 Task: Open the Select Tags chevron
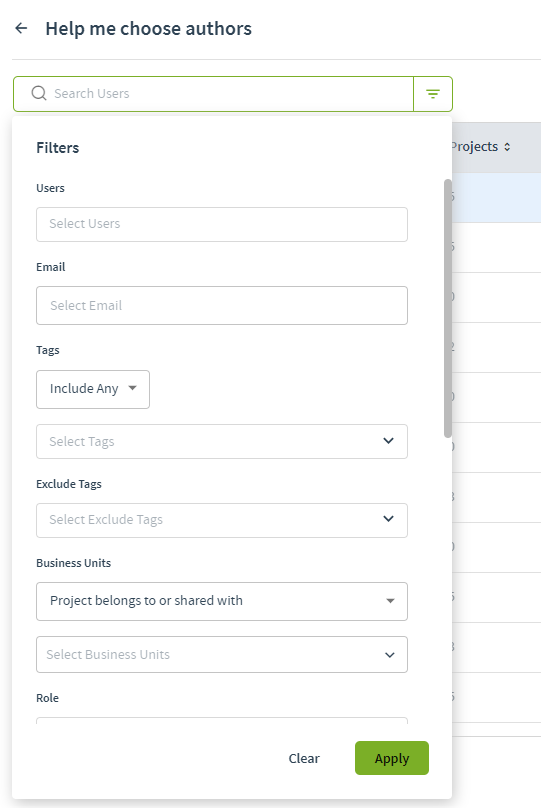coord(388,441)
